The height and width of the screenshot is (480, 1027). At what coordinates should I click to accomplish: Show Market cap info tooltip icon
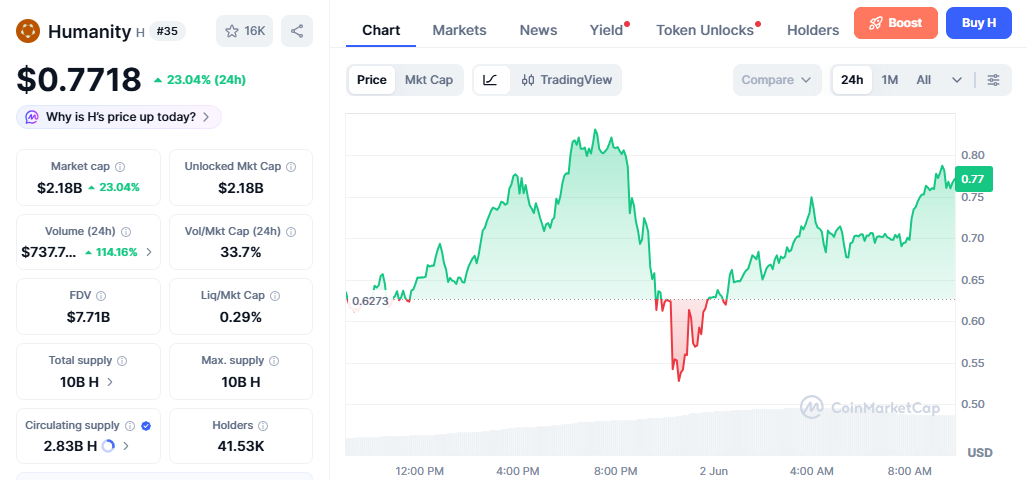(x=121, y=167)
